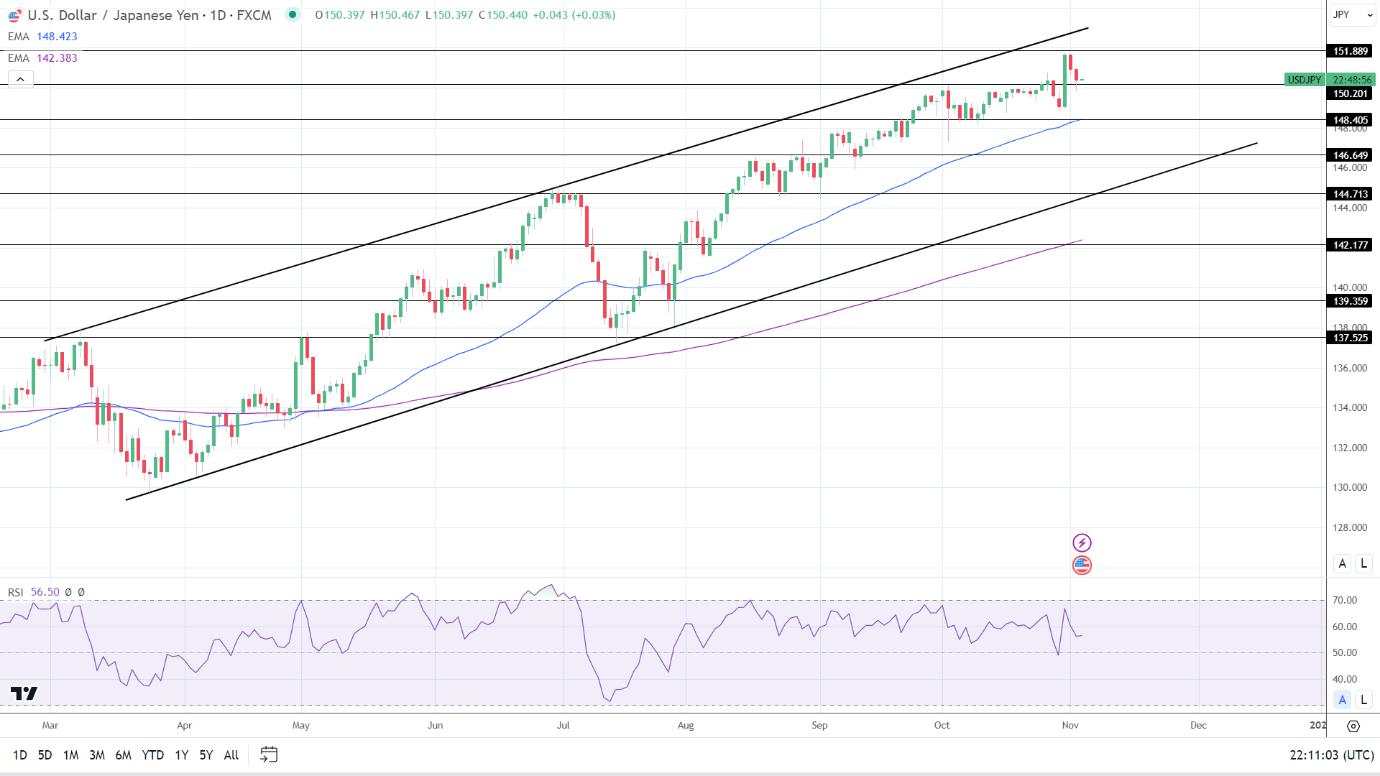Toggle log scale L on price pane
Viewport: 1380px width, 776px height.
pyautogui.click(x=1364, y=563)
